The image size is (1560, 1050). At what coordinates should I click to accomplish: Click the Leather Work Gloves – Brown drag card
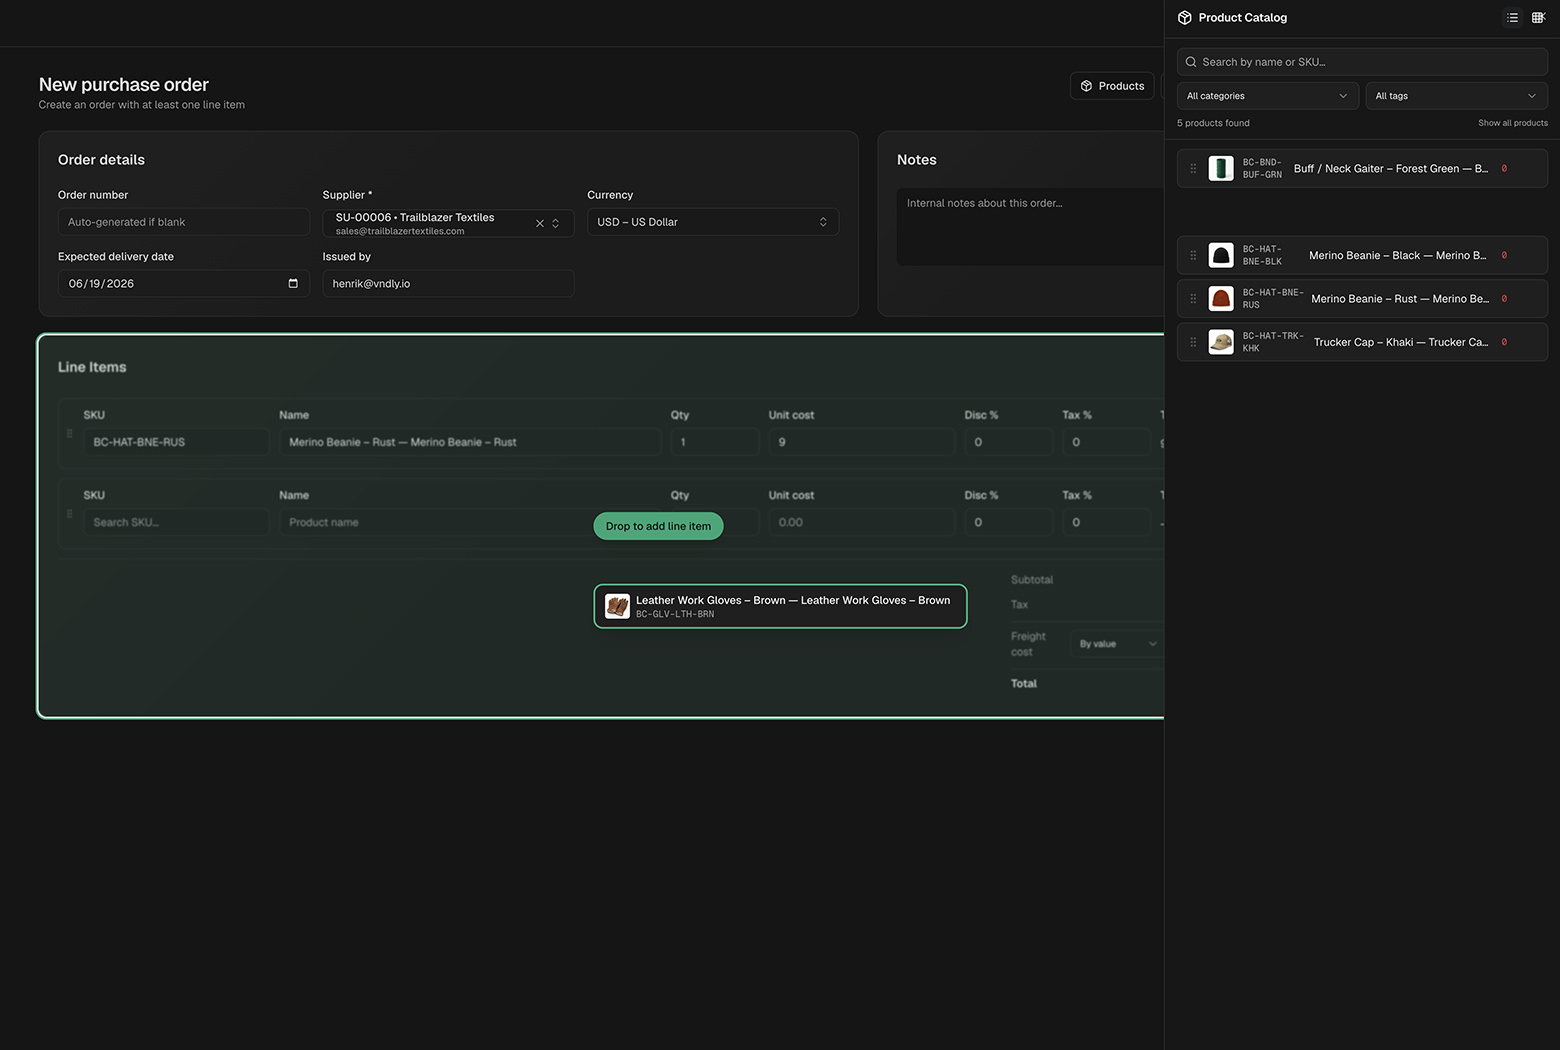click(x=780, y=606)
